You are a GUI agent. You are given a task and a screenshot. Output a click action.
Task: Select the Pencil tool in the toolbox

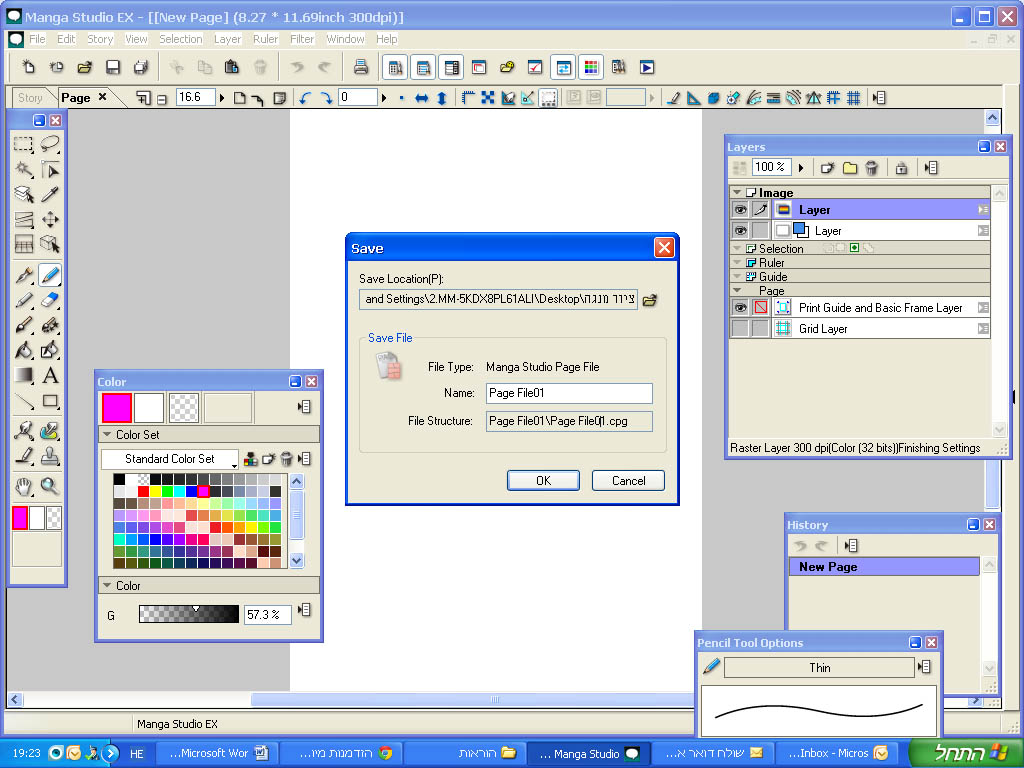click(x=50, y=275)
